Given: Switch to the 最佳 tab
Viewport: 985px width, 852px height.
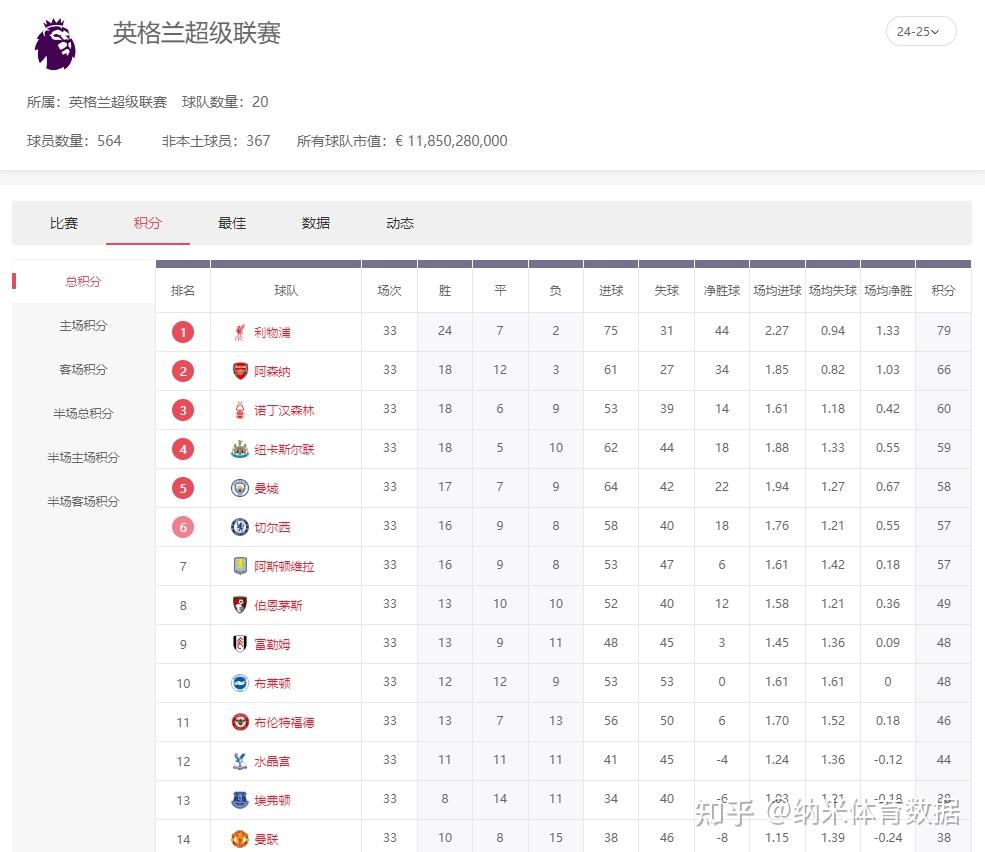Looking at the screenshot, I should (x=231, y=223).
